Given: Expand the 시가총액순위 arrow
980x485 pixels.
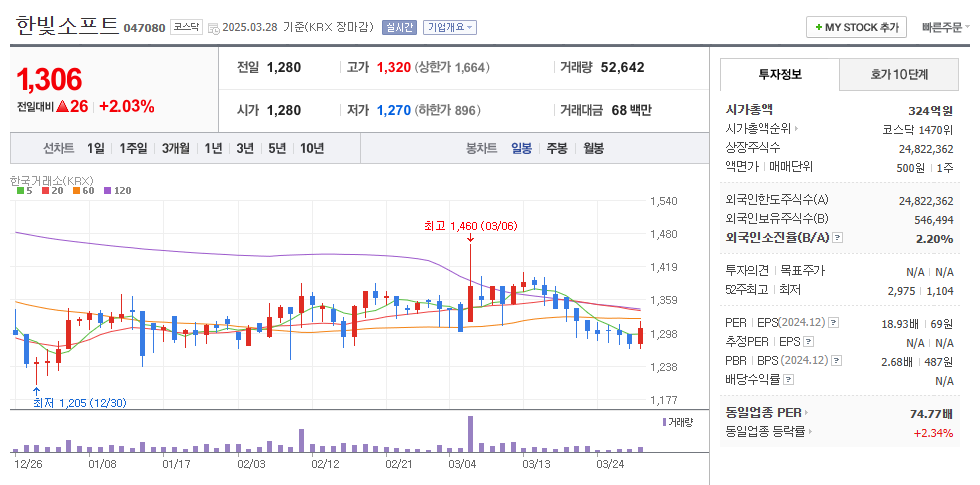Looking at the screenshot, I should 797,129.
